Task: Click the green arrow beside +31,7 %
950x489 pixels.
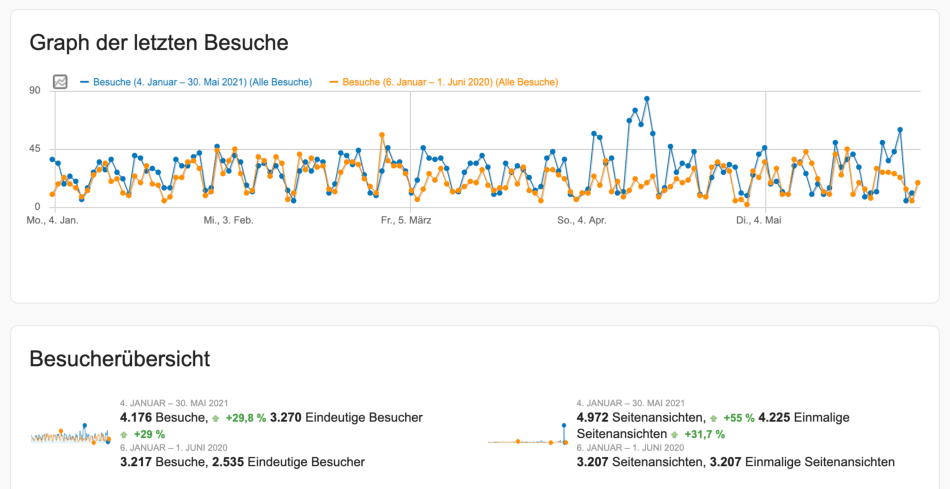Action: tap(675, 435)
